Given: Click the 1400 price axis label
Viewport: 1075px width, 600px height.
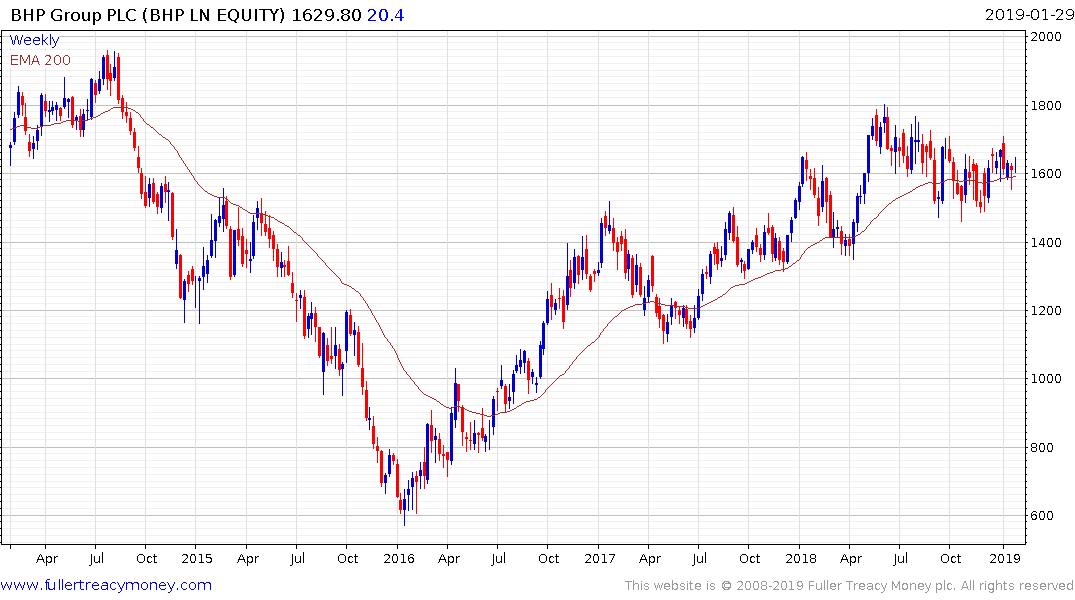Looking at the screenshot, I should [1048, 243].
